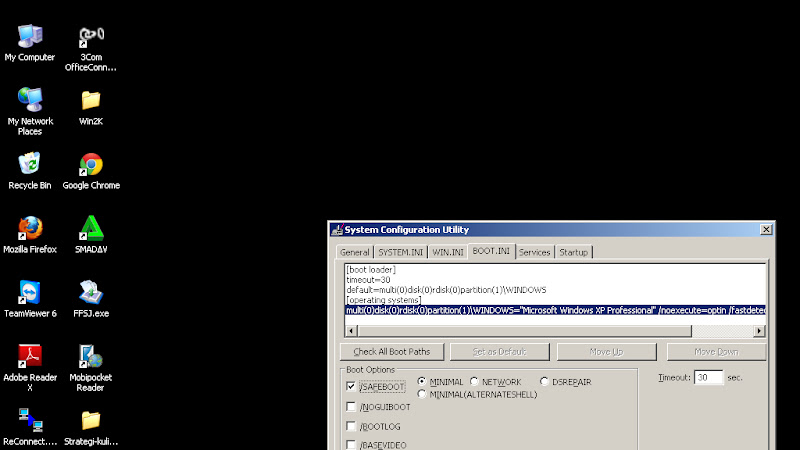This screenshot has width=800, height=450.
Task: Select the MINIMAL radio option
Action: pyautogui.click(x=421, y=381)
